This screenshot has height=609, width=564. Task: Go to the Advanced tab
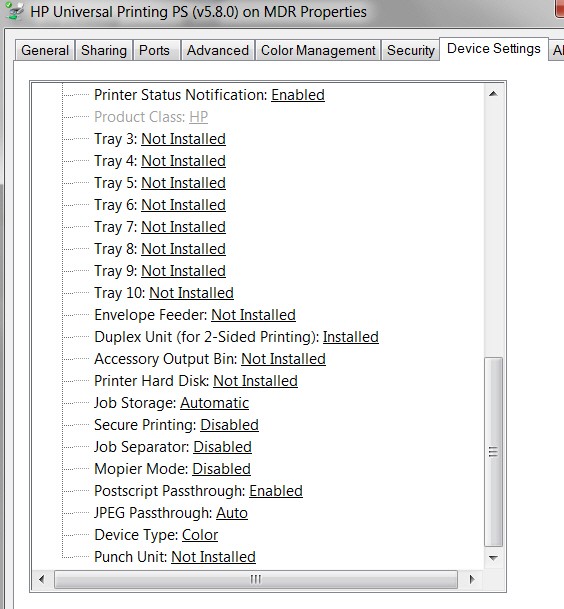(218, 50)
